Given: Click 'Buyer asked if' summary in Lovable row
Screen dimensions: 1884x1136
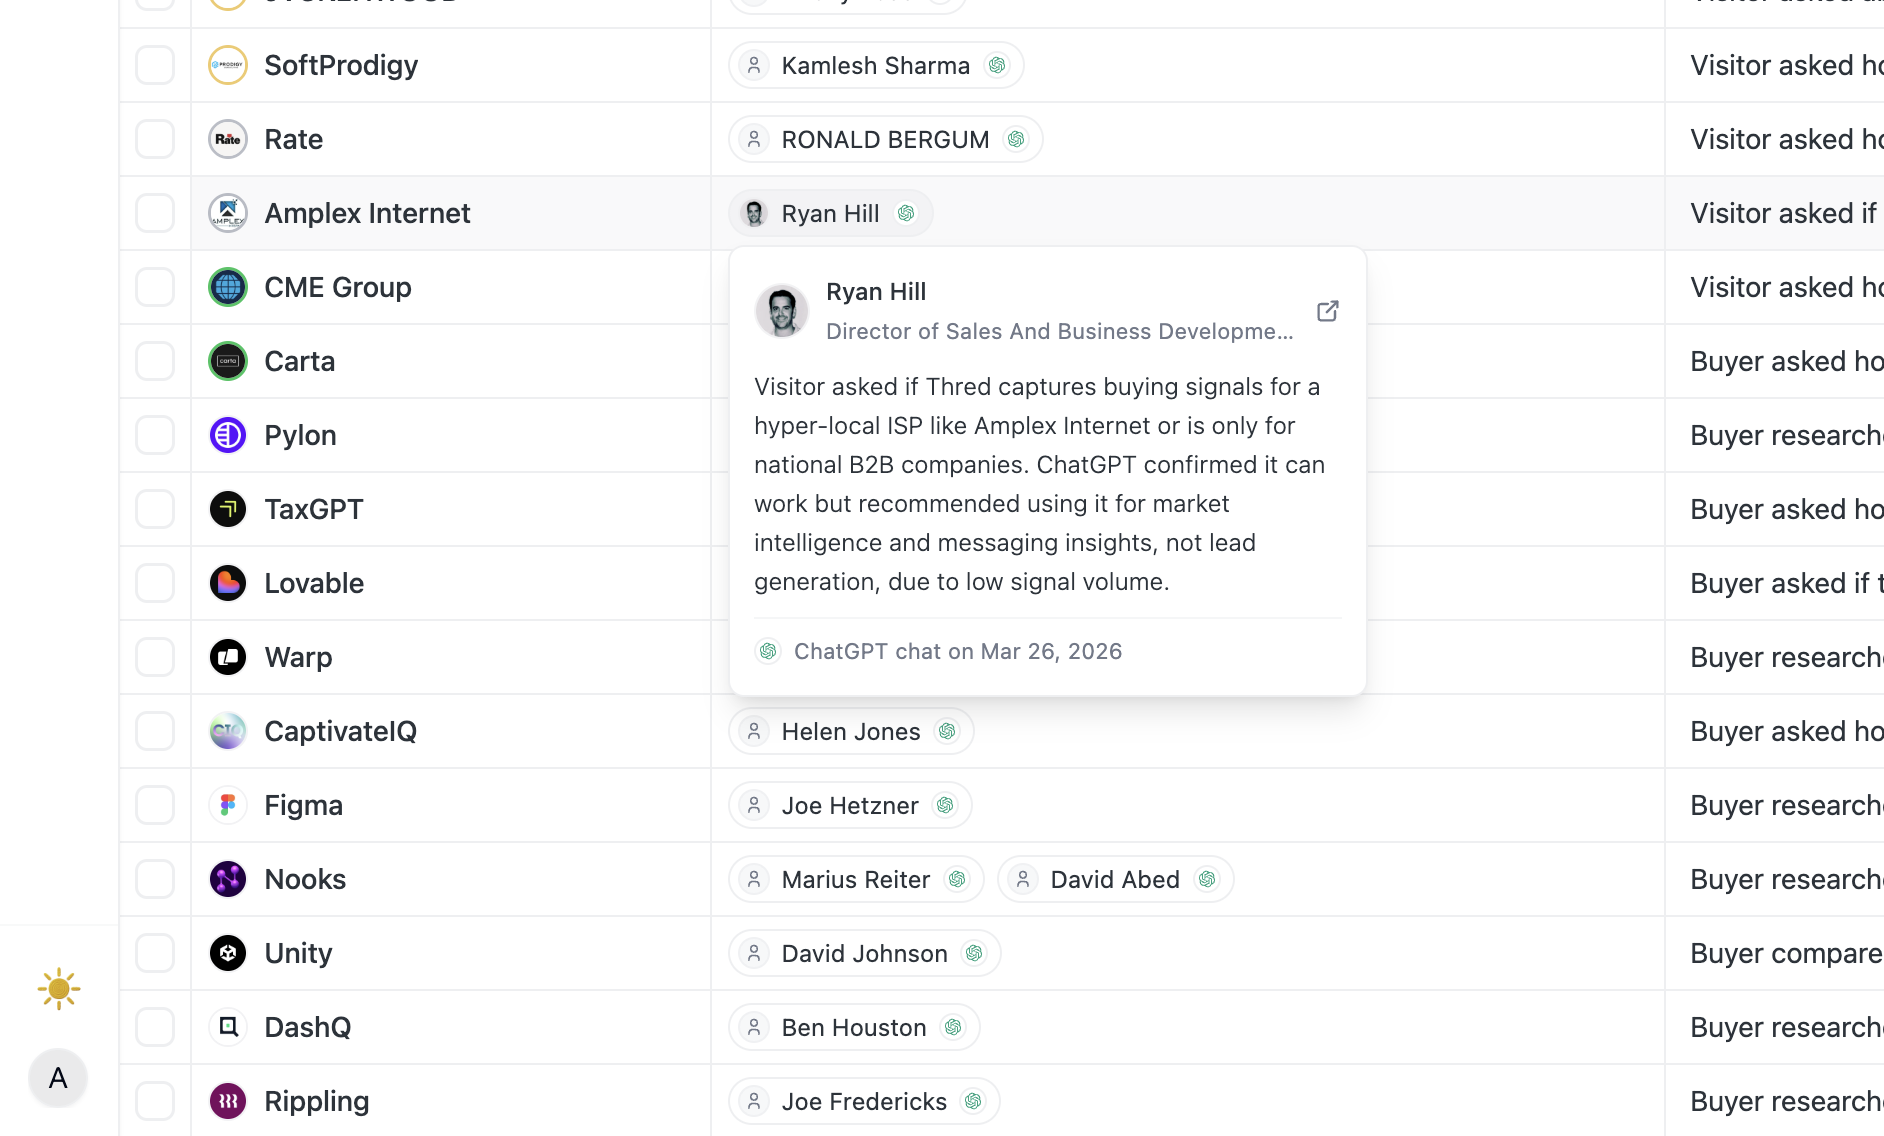Looking at the screenshot, I should point(1786,583).
